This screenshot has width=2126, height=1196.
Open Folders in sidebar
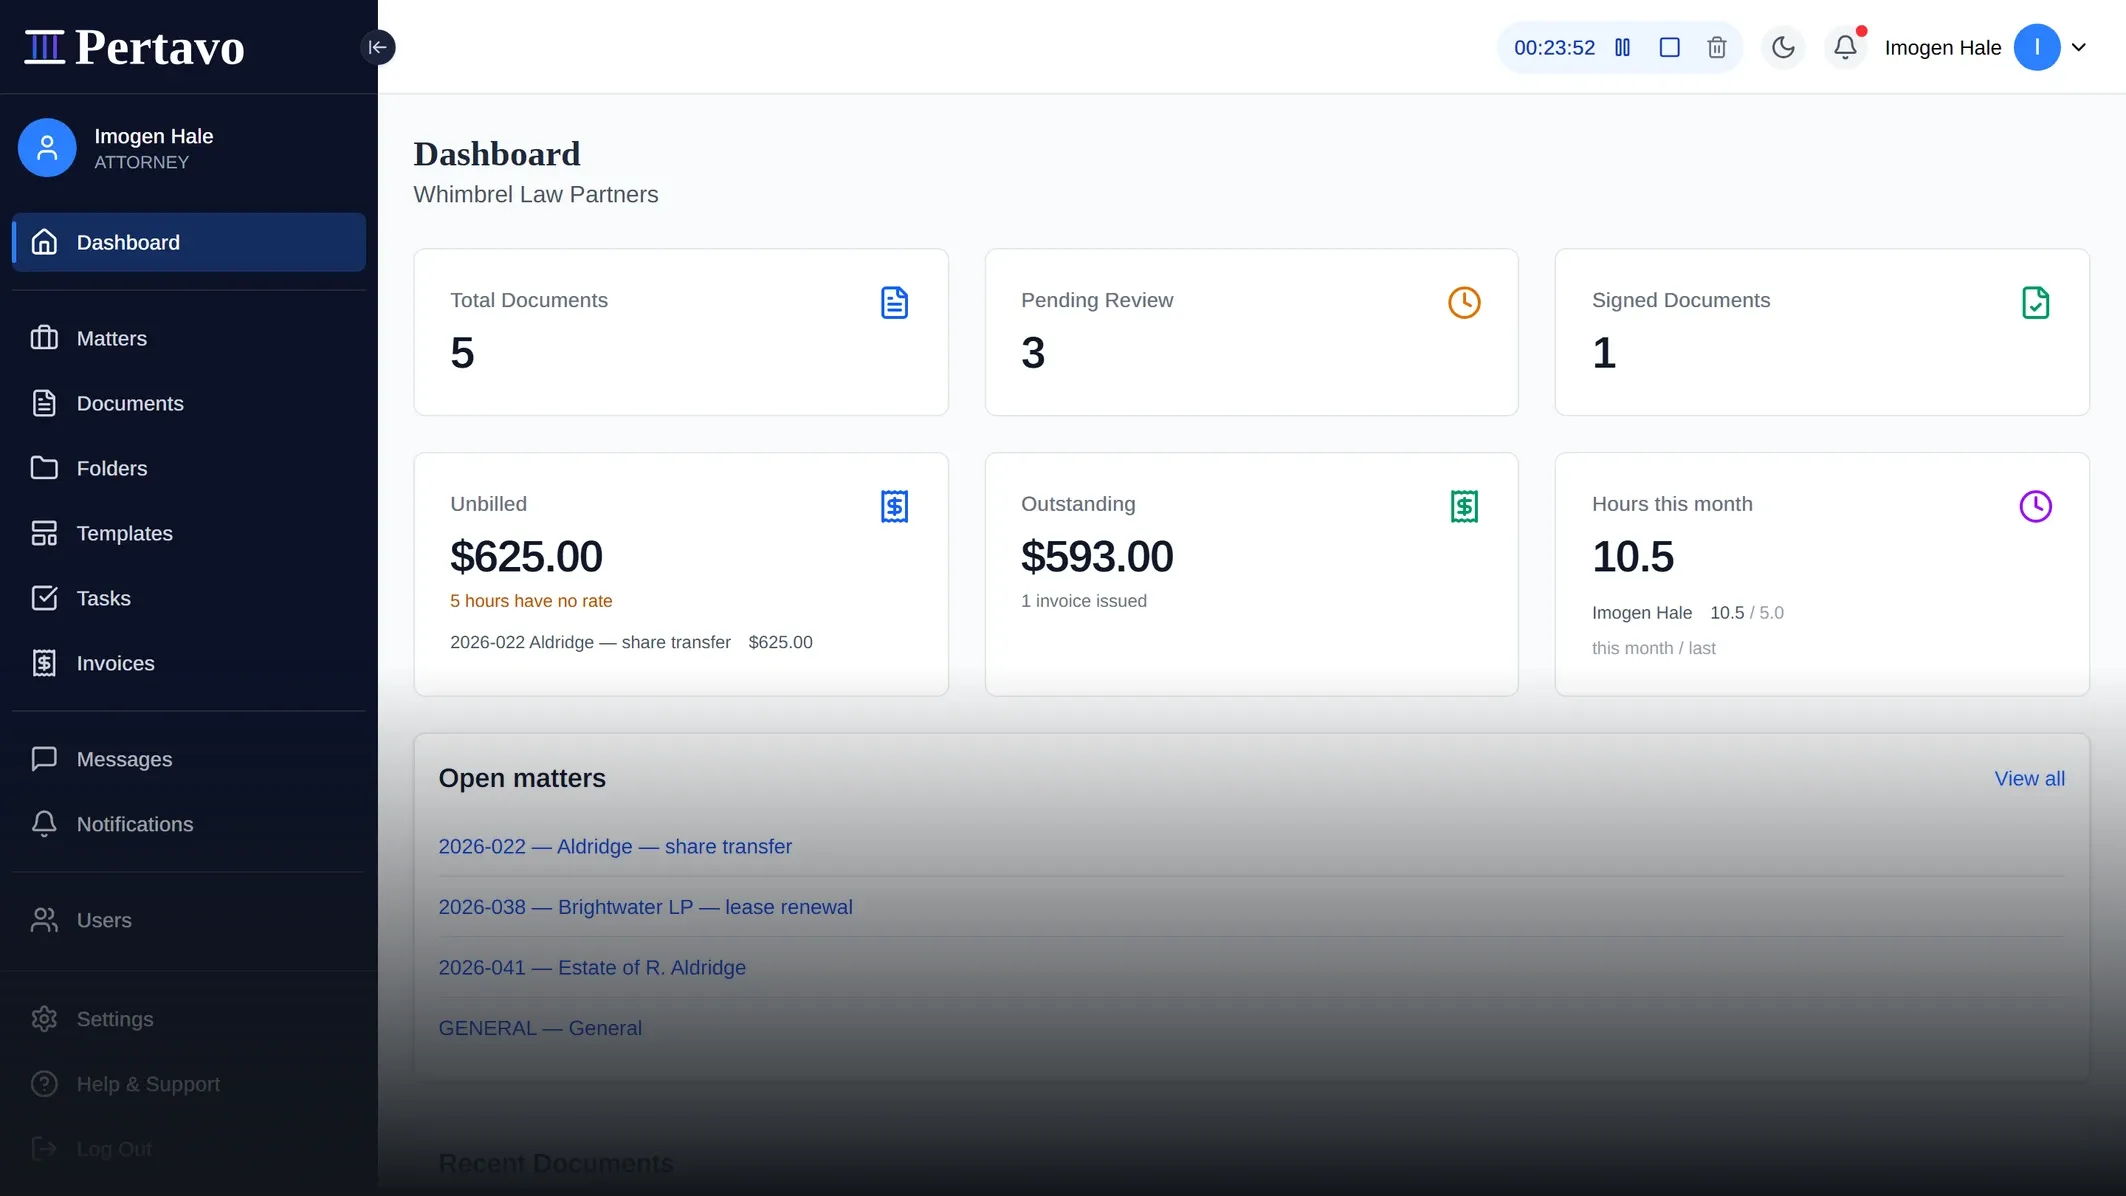coord(189,468)
